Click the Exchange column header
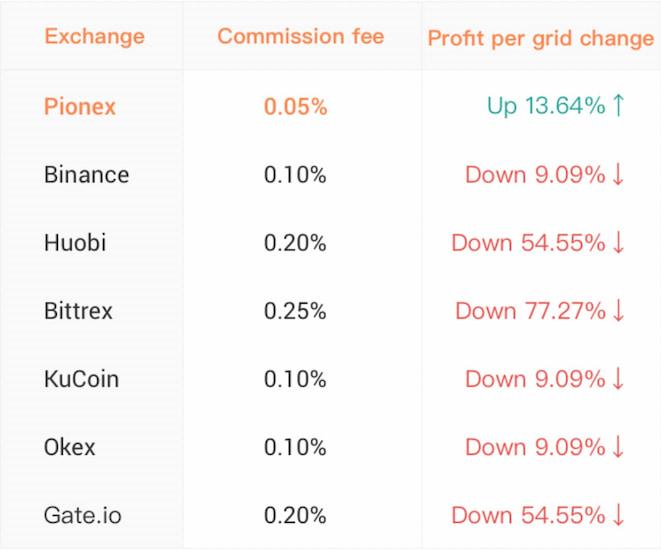This screenshot has height=550, width=661. click(94, 37)
